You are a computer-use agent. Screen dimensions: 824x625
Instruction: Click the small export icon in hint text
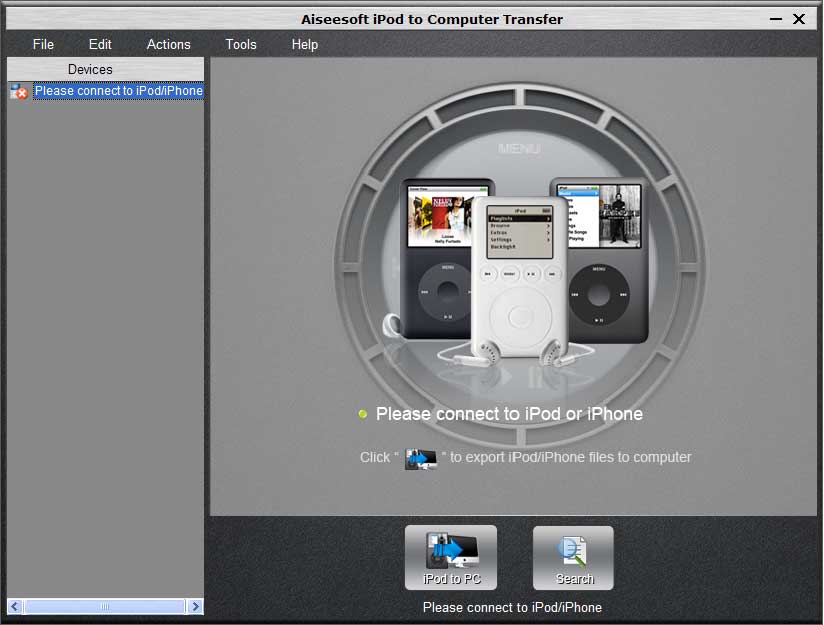(426, 458)
